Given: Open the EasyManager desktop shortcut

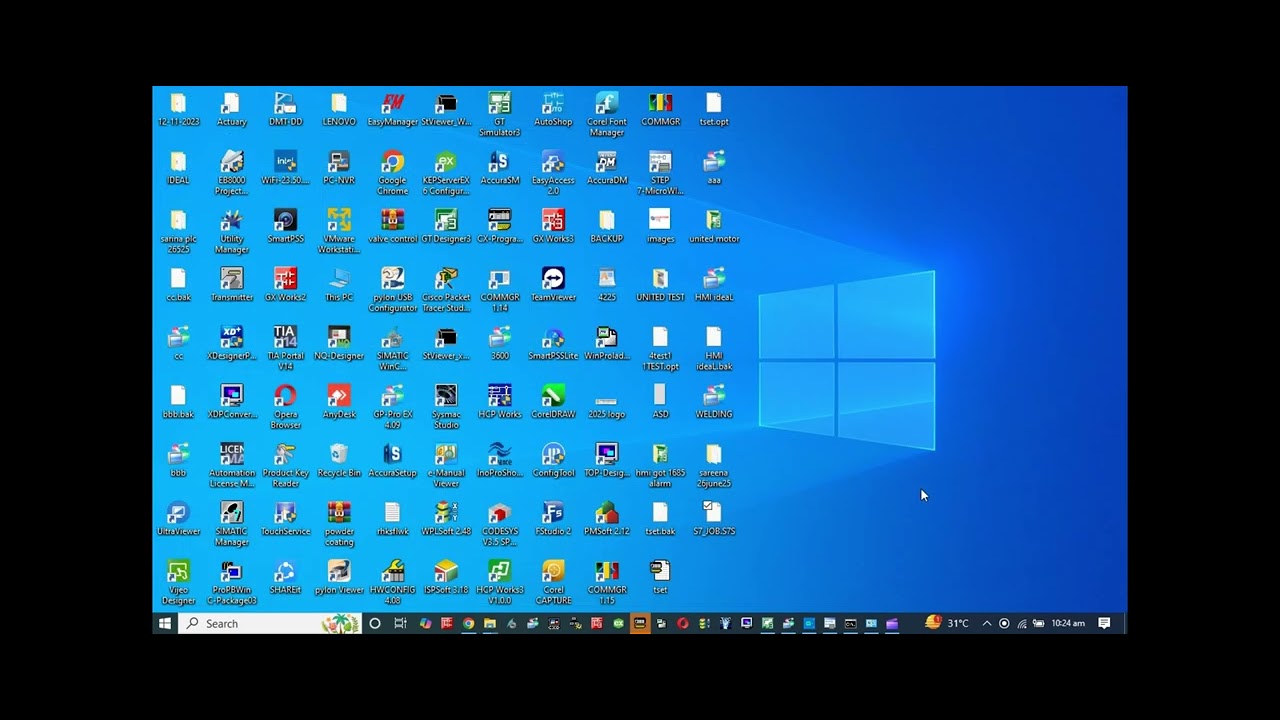Looking at the screenshot, I should coord(392,109).
